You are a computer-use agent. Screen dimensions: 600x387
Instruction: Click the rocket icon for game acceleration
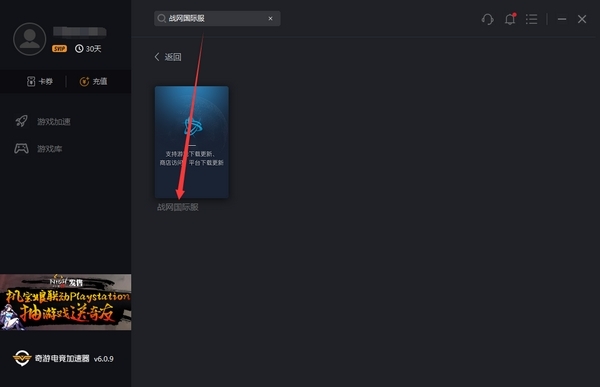pos(21,121)
